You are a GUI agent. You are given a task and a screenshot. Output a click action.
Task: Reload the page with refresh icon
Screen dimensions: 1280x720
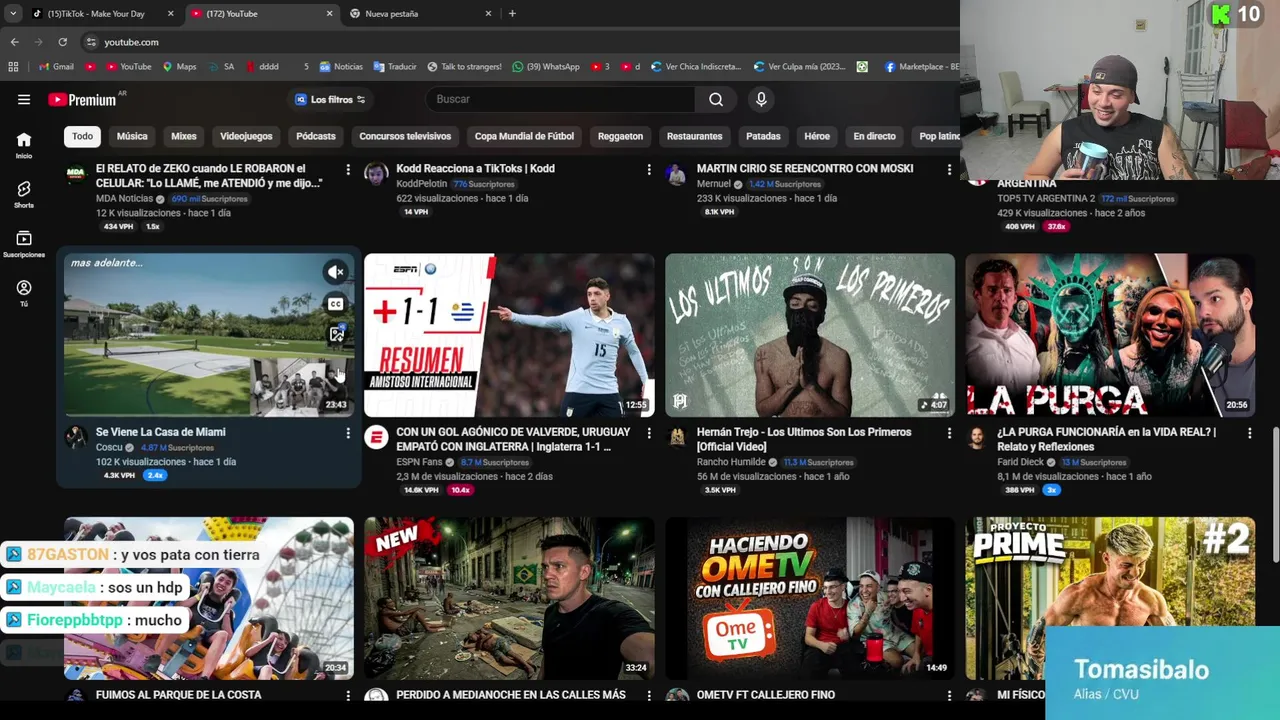(62, 42)
